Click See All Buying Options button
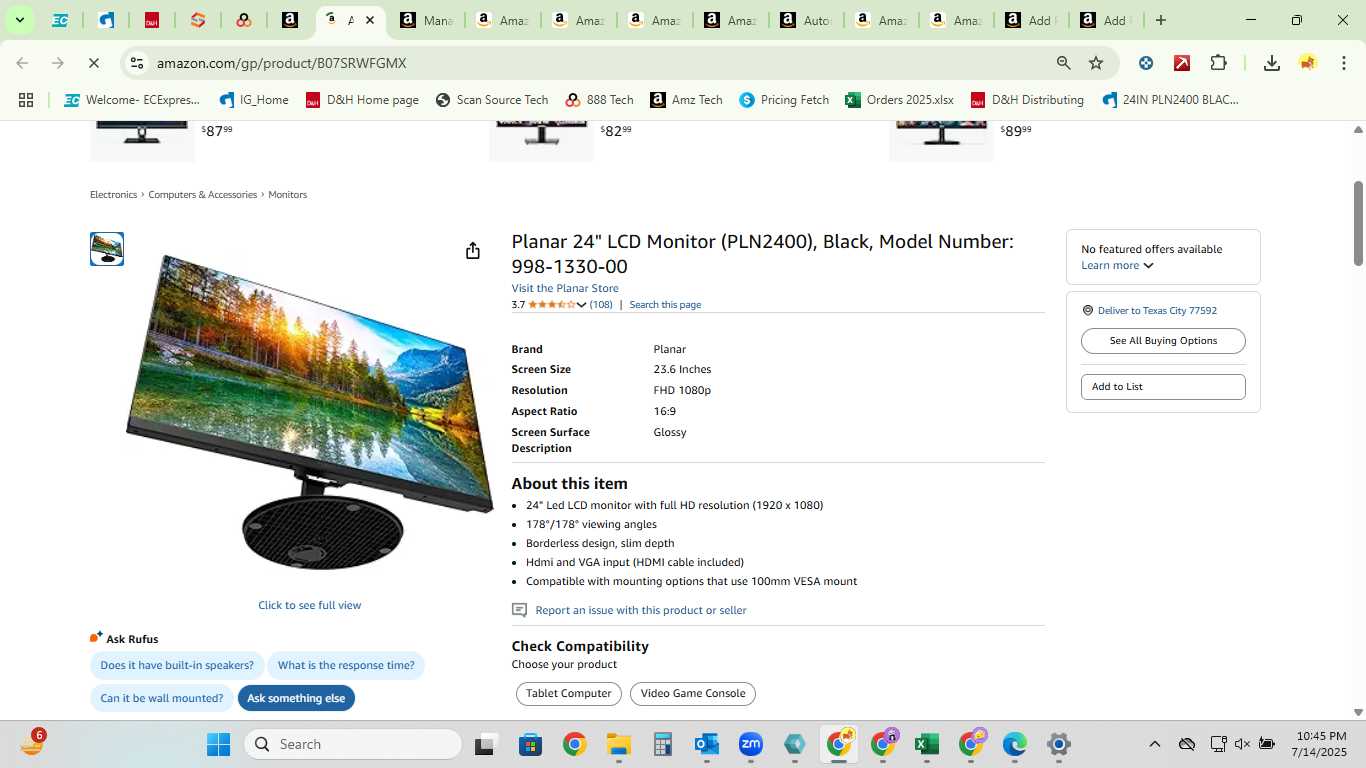1366x768 pixels. 1163,341
